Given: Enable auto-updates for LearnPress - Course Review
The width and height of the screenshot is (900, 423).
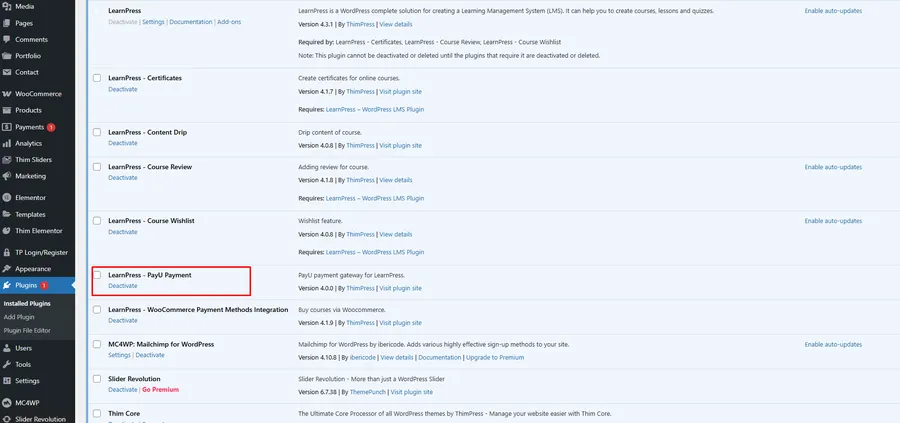Looking at the screenshot, I should [833, 167].
